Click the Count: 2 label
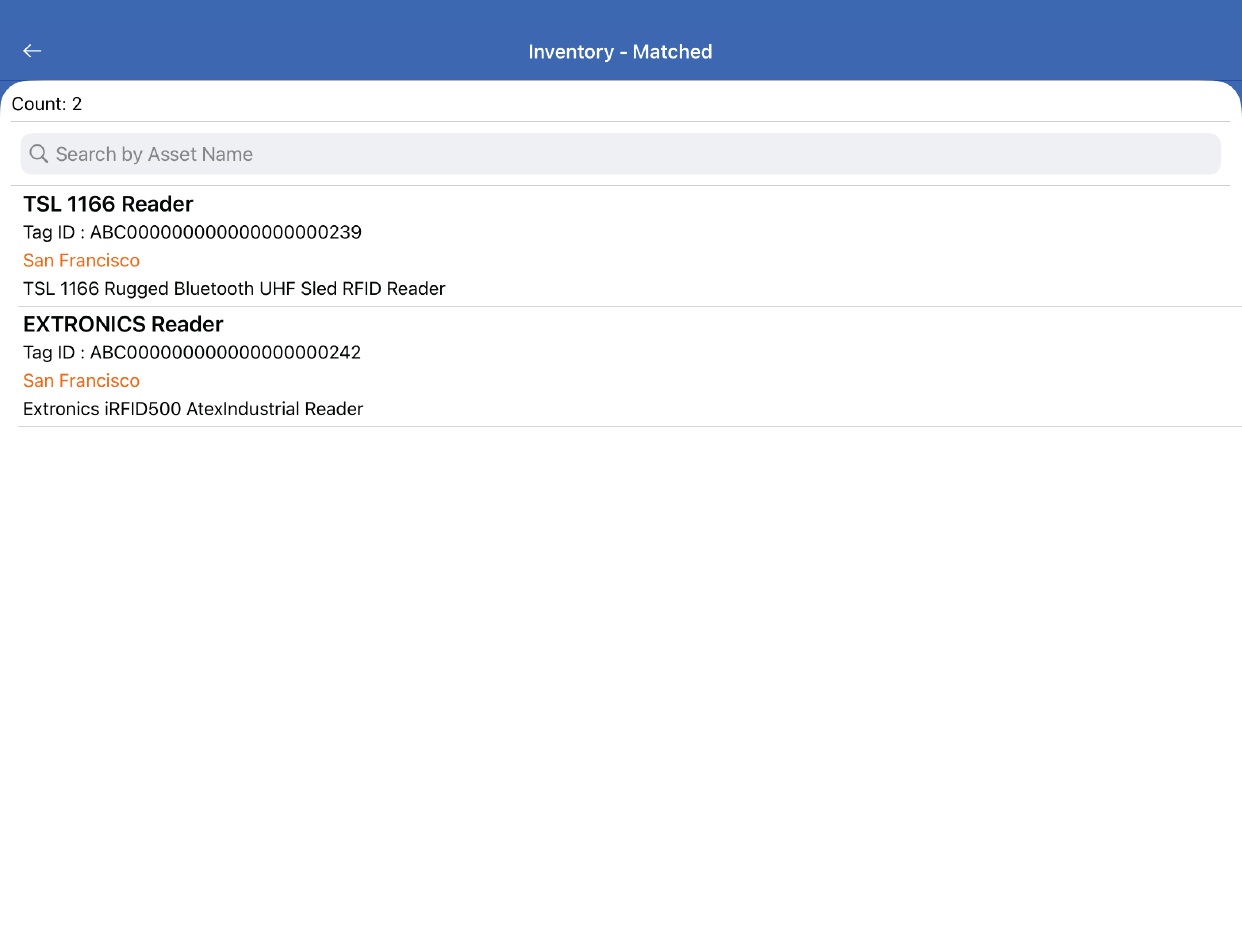Image resolution: width=1242 pixels, height=934 pixels. pos(47,104)
